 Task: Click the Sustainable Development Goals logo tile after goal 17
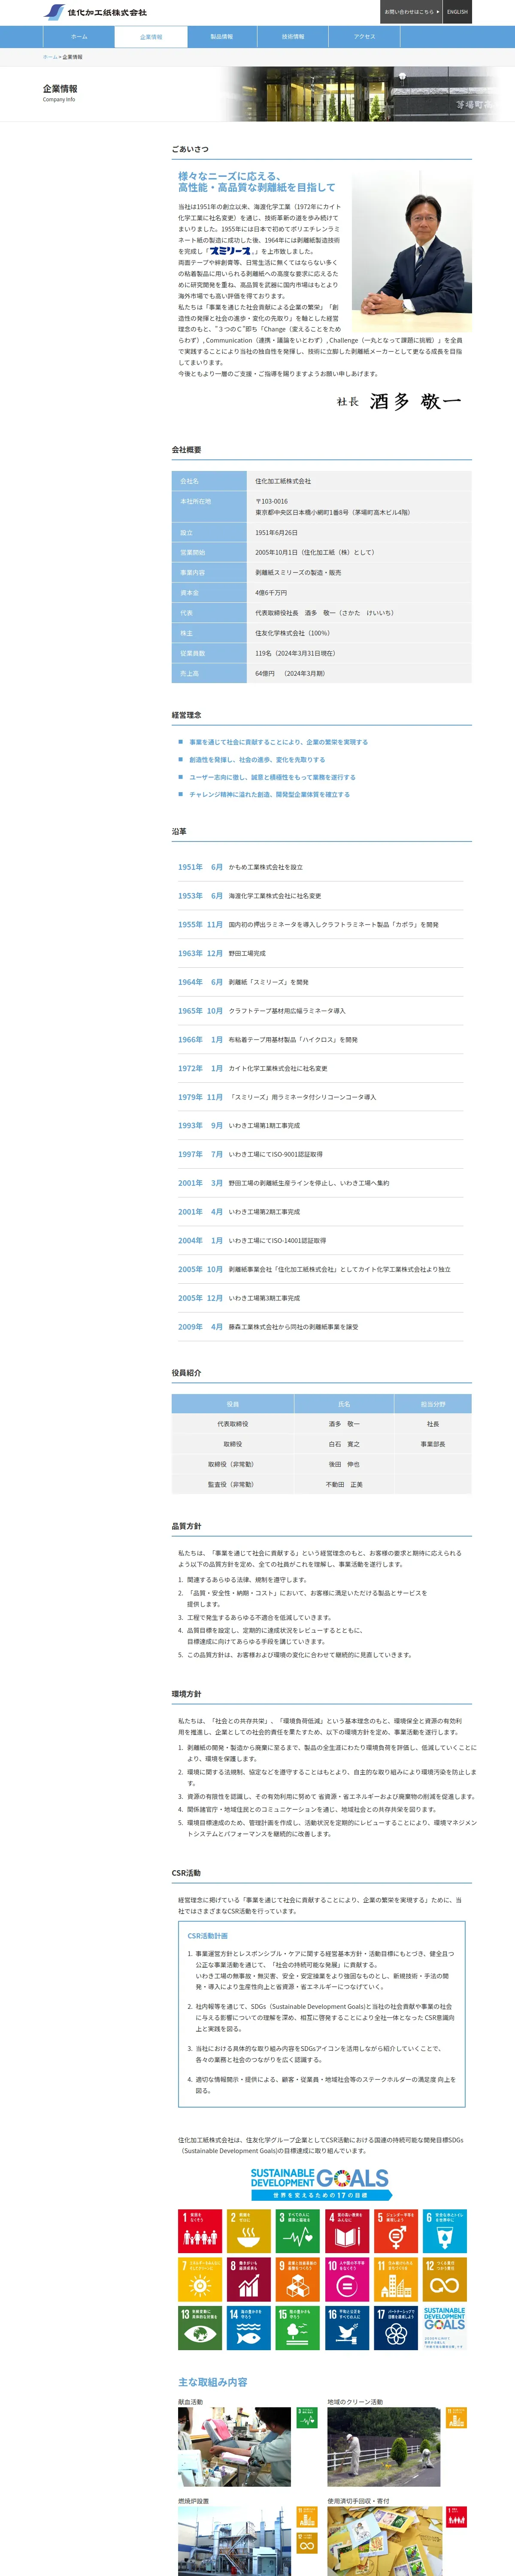[445, 2328]
